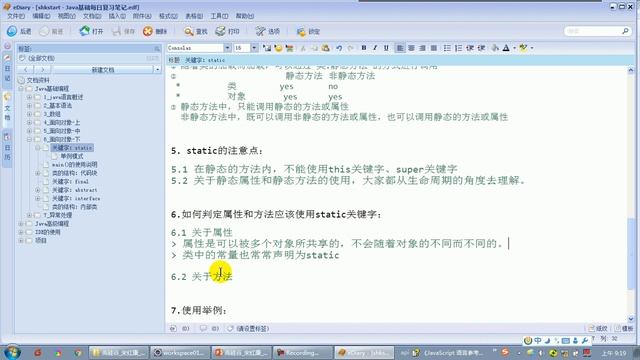Open the Consolas font name dropdown
This screenshot has width=640, height=360.
pyautogui.click(x=227, y=48)
